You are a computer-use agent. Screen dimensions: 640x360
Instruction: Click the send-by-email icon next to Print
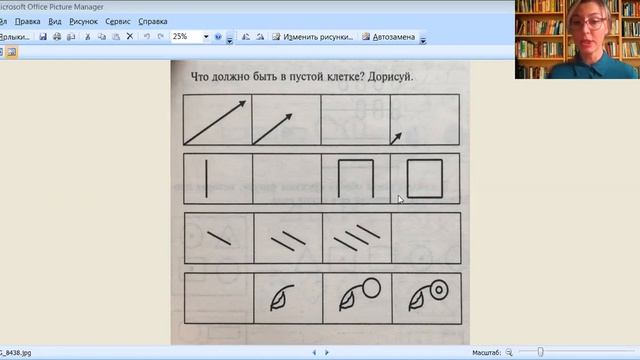point(71,37)
